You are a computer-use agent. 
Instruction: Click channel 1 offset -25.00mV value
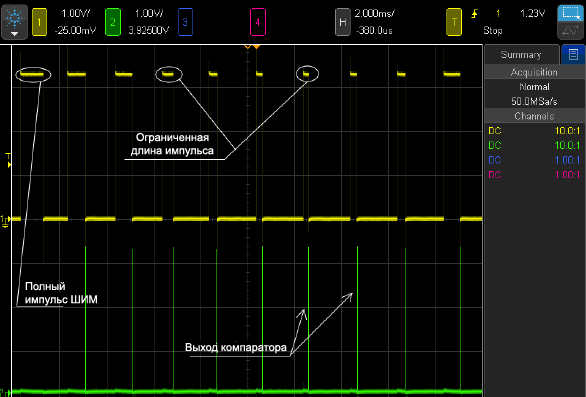coord(75,30)
